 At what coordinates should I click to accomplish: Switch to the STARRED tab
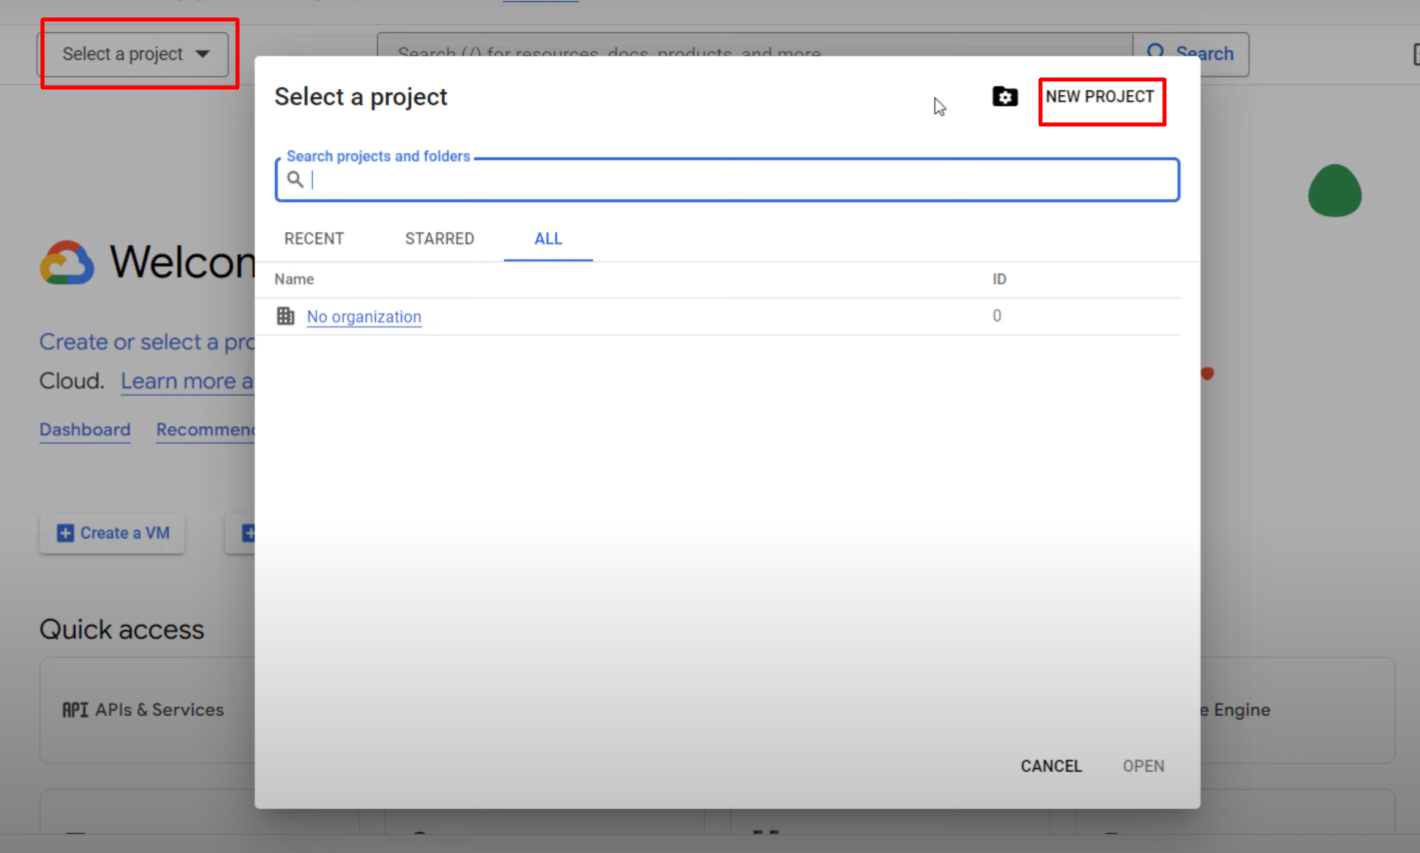click(x=439, y=239)
